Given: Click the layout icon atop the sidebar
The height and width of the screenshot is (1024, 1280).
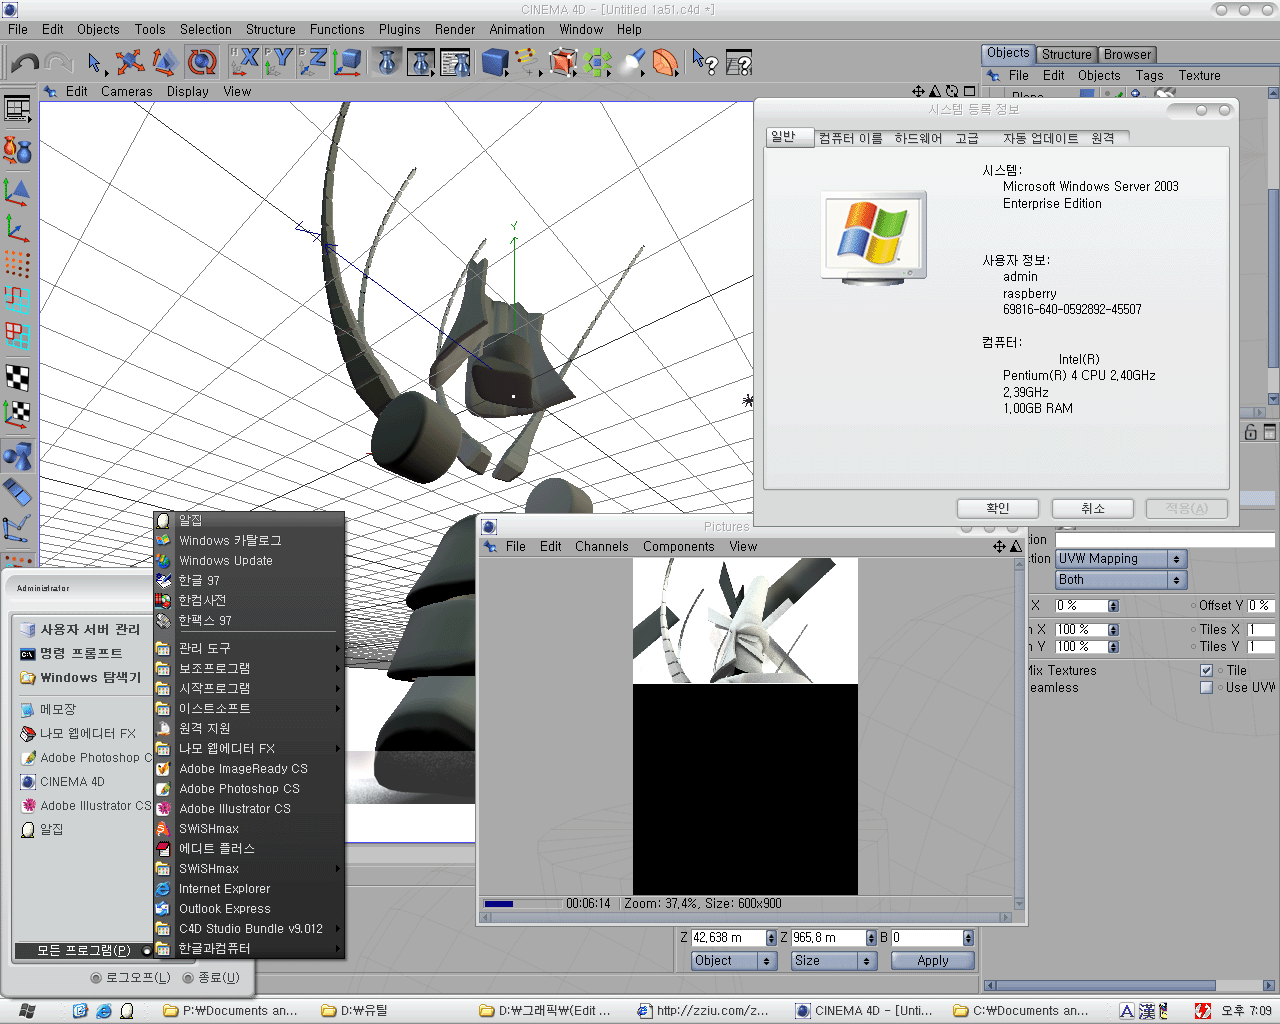Looking at the screenshot, I should coord(17,109).
